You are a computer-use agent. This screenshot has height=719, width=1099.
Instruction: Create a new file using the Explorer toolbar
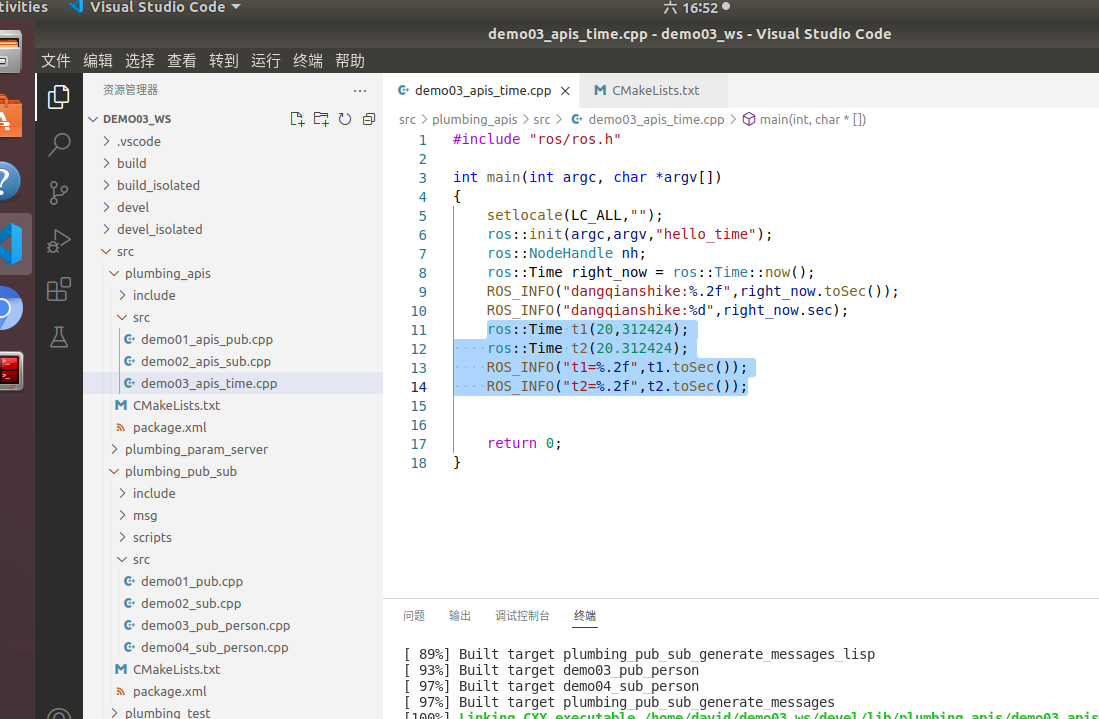(x=297, y=118)
